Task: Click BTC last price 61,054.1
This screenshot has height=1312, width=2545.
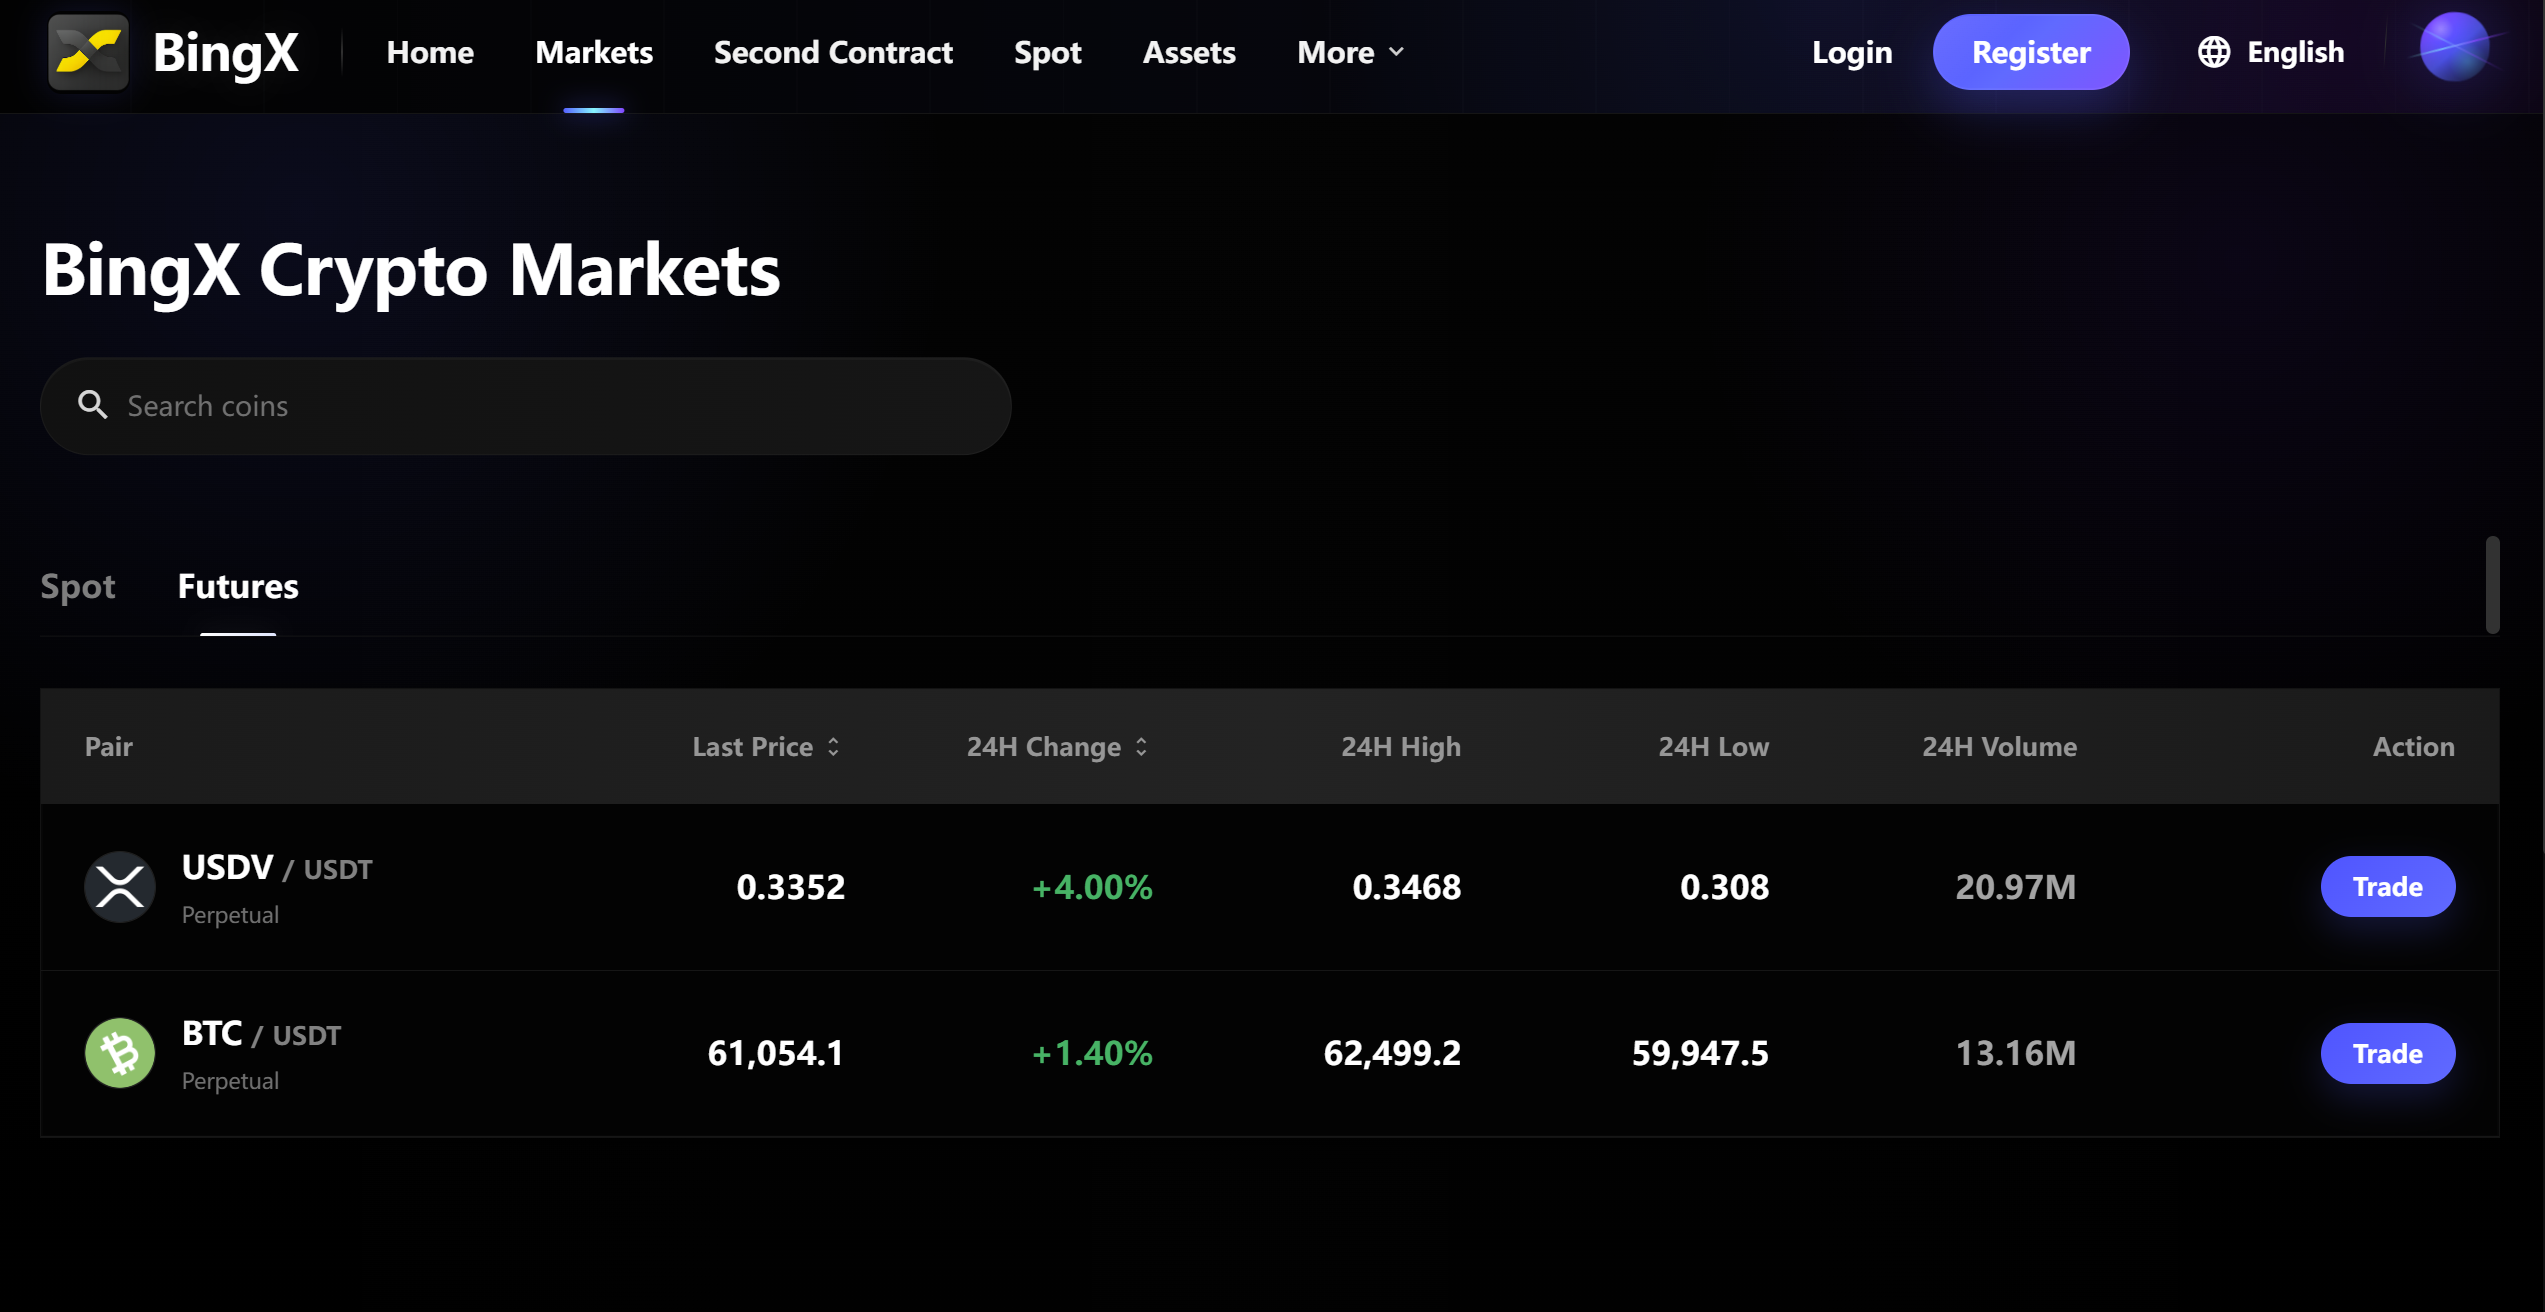Action: click(775, 1053)
